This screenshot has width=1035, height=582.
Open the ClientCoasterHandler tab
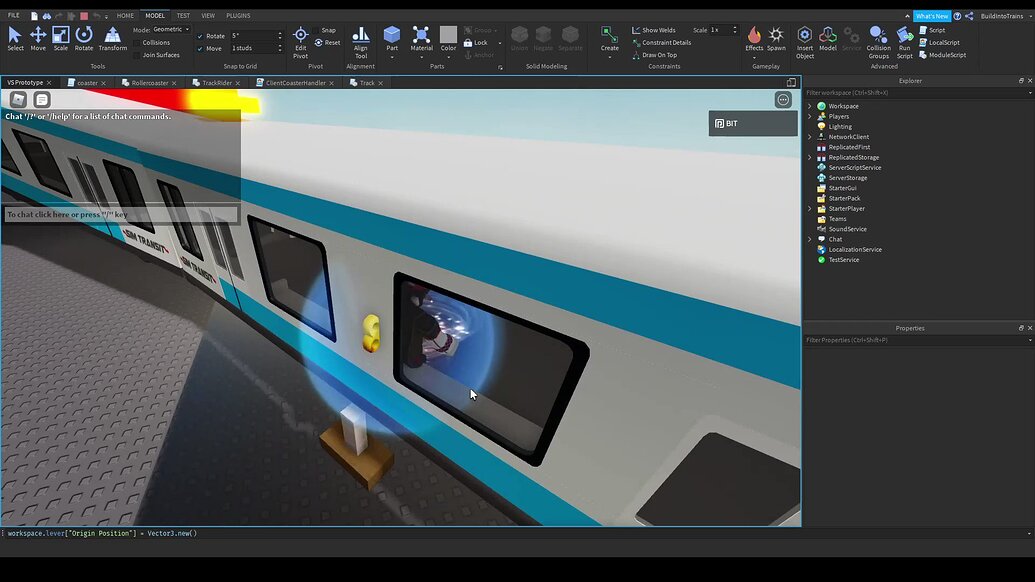[295, 83]
